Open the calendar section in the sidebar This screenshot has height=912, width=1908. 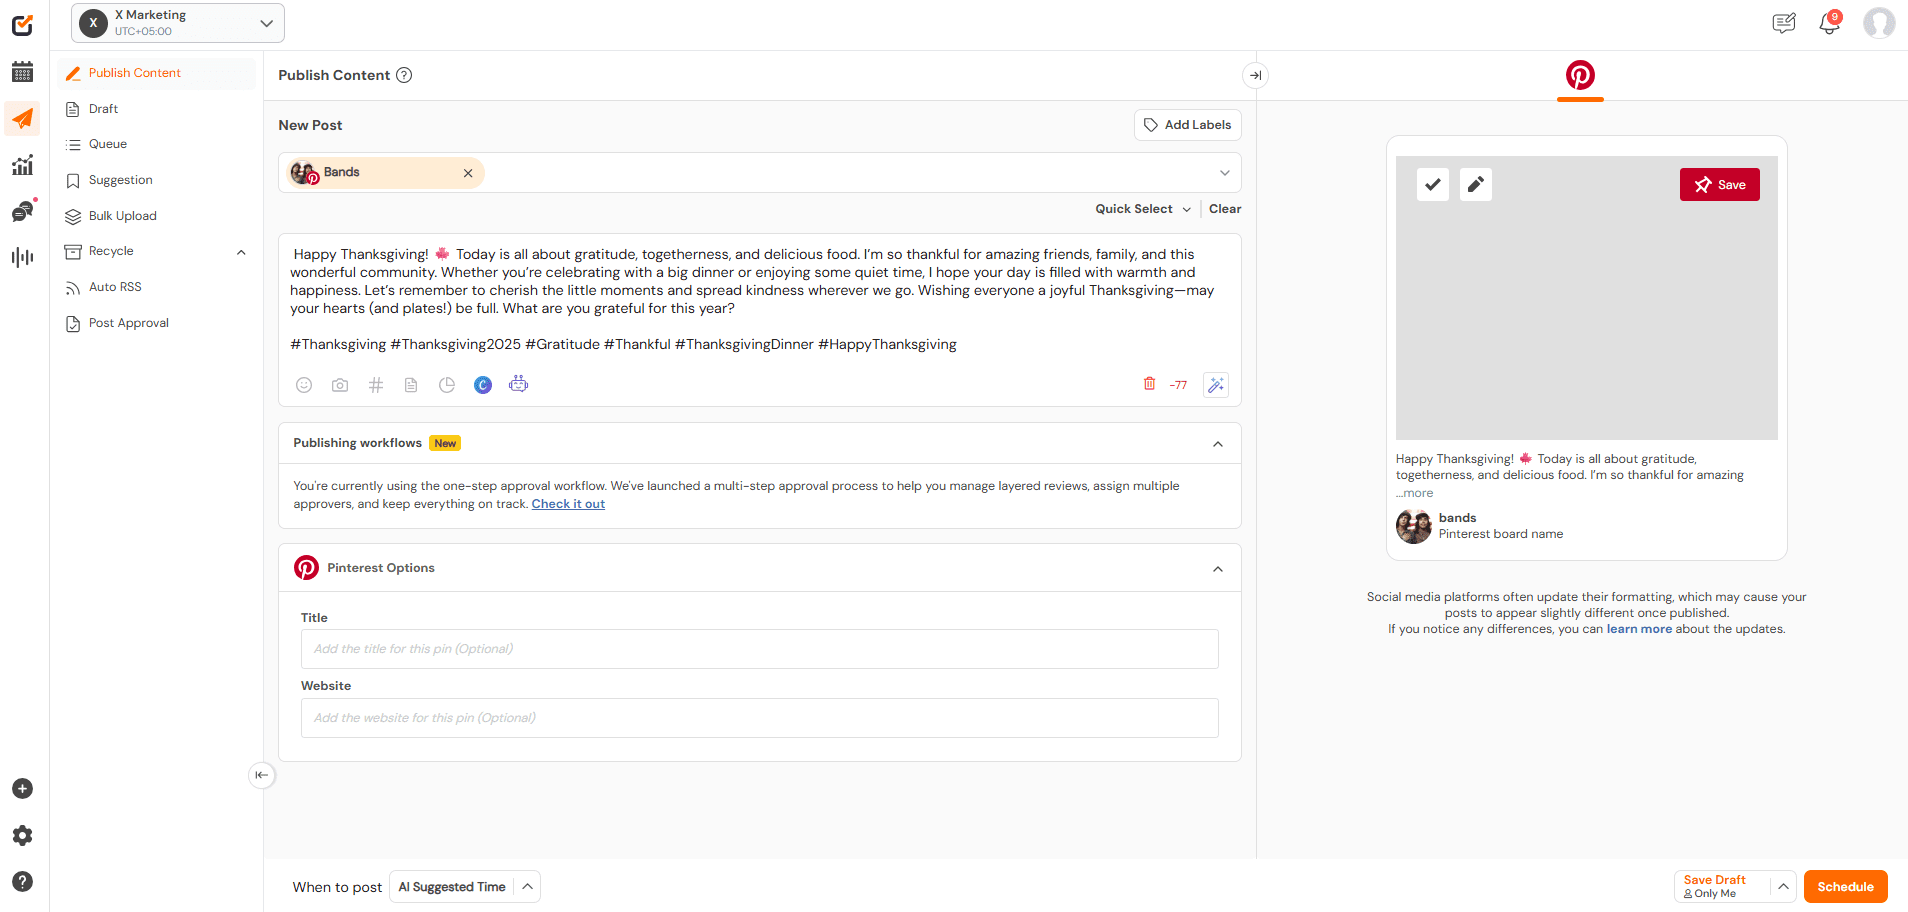[x=22, y=71]
